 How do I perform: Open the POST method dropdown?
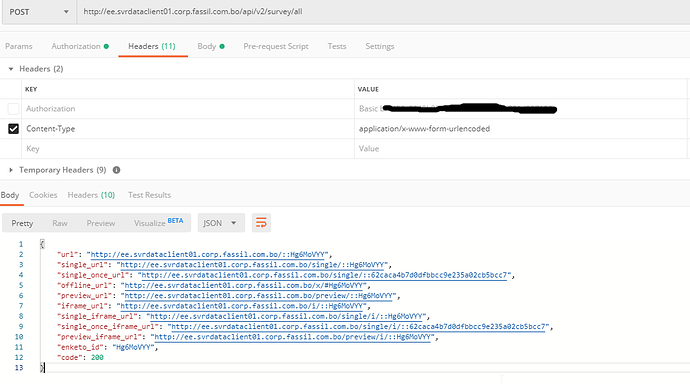click(39, 12)
